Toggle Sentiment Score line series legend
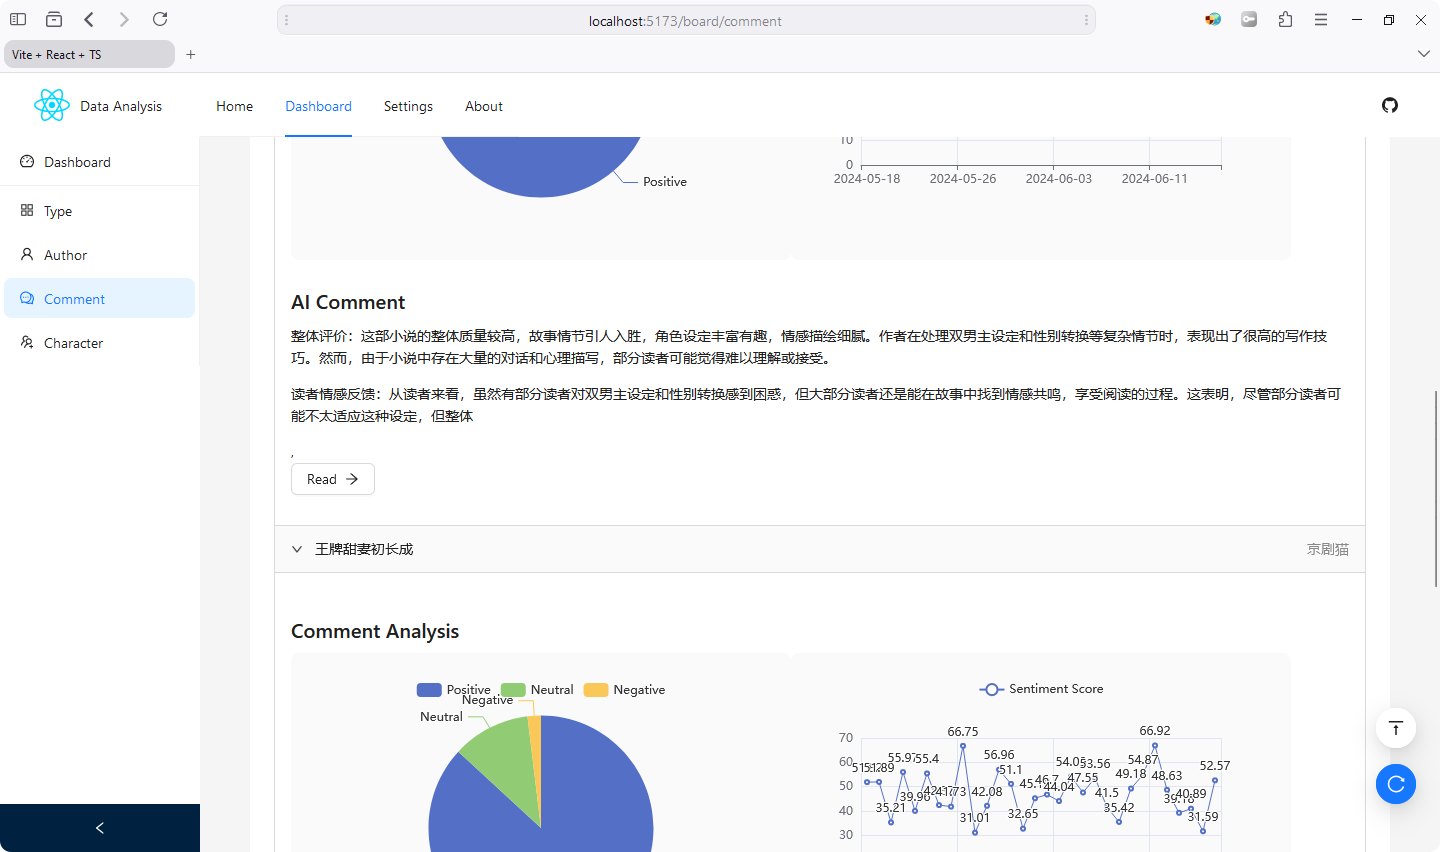Screen dimensions: 1440x852 (1041, 689)
